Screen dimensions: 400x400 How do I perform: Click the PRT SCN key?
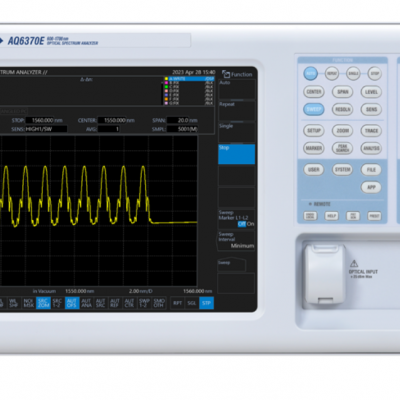(x=353, y=216)
